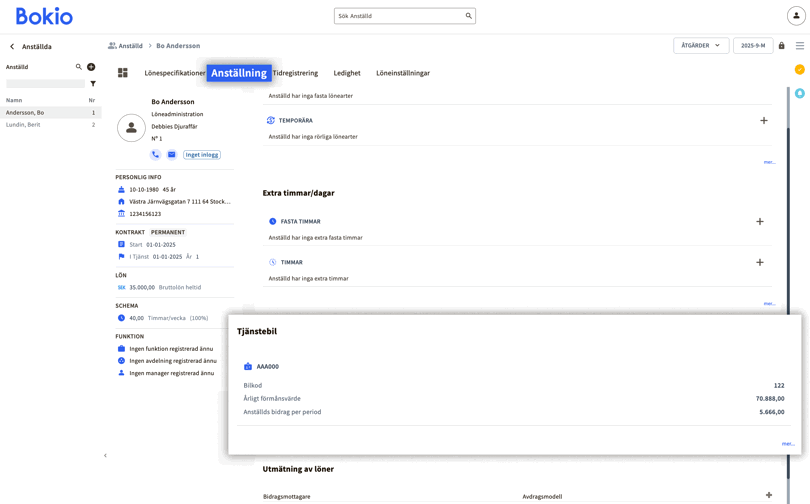Click the filter funnel icon

(93, 84)
